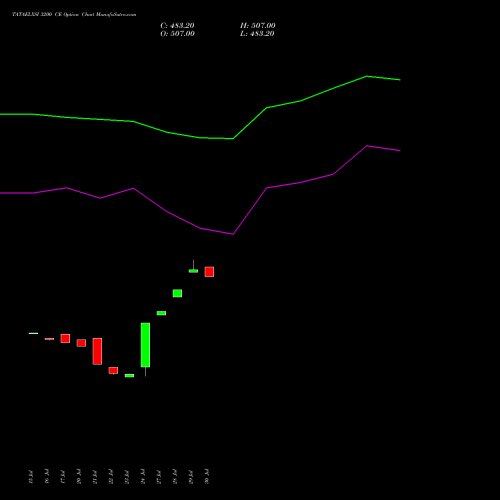Click the 28 Jul date label on axis
Viewport: 500px width, 500px height.
pyautogui.click(x=175, y=476)
